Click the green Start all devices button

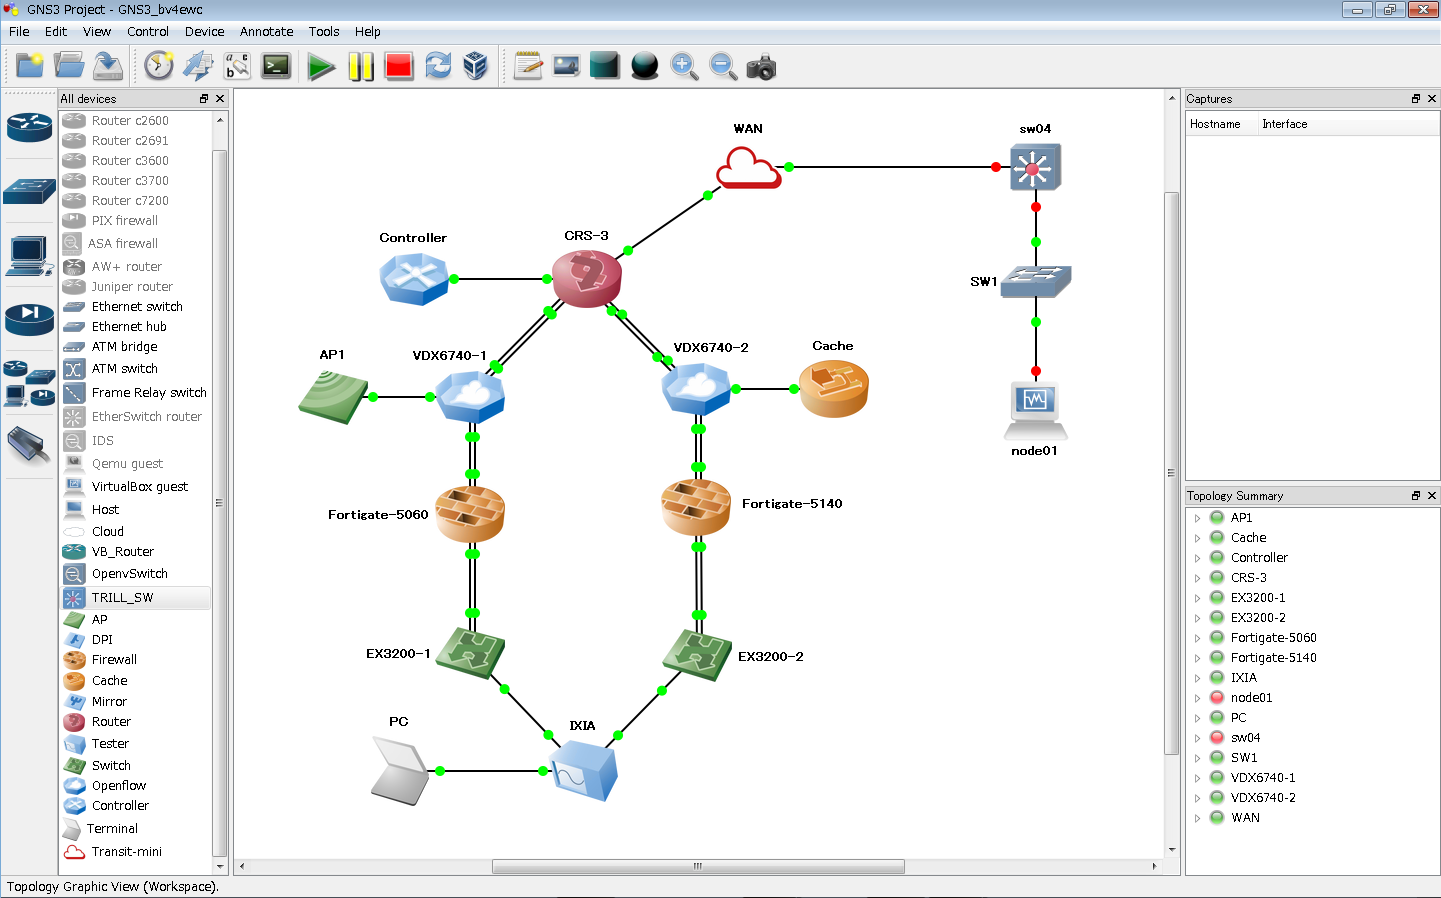[x=321, y=67]
